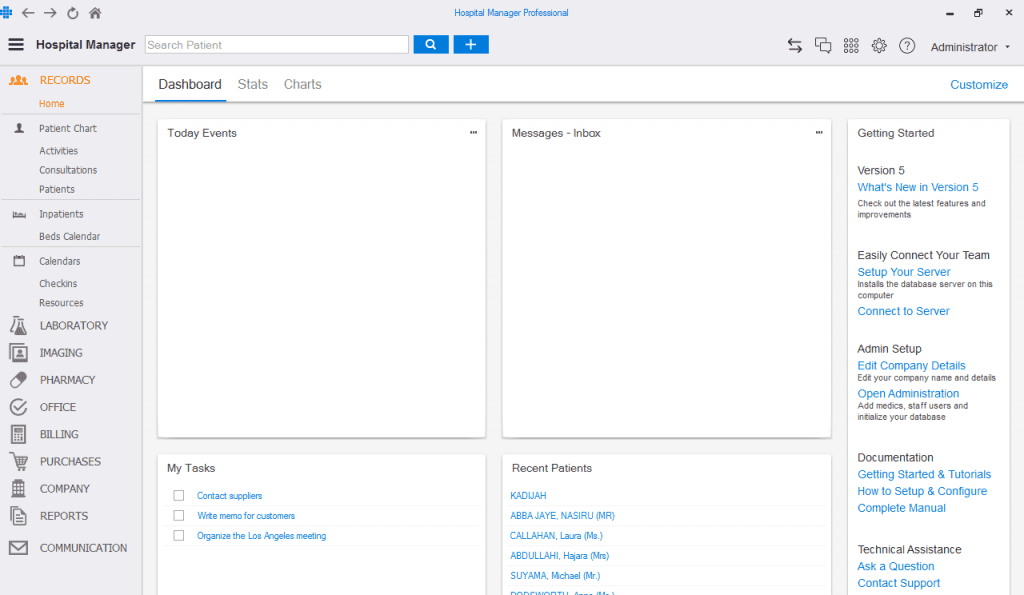
Task: Check the Contact suppliers task checkbox
Action: pyautogui.click(x=179, y=496)
